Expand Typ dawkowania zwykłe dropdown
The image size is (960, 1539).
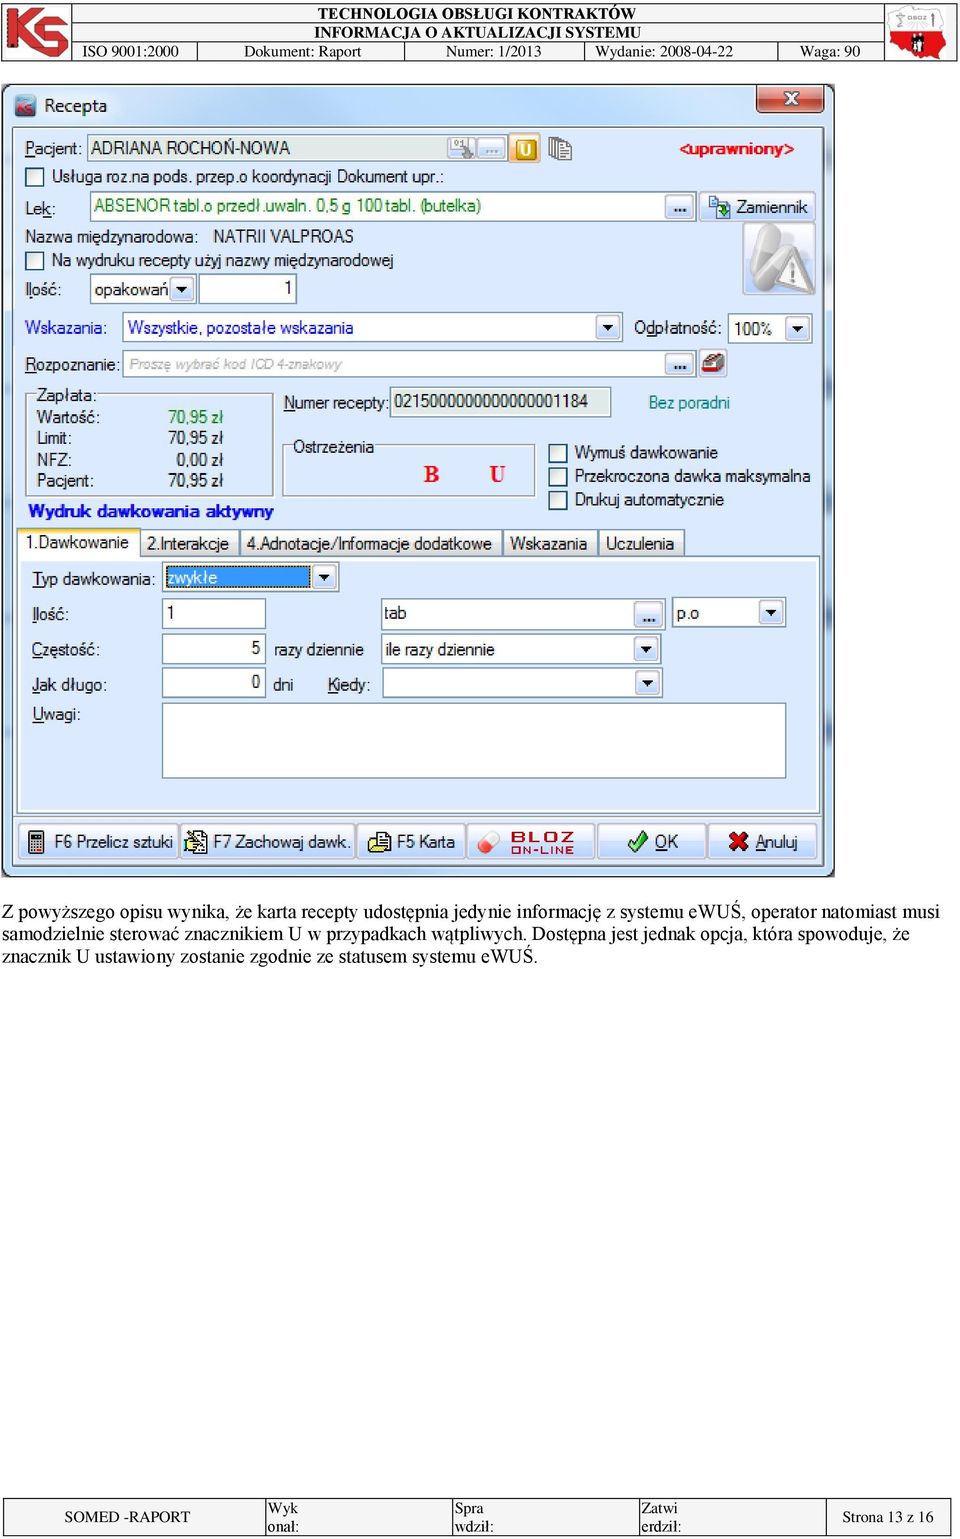(x=324, y=578)
